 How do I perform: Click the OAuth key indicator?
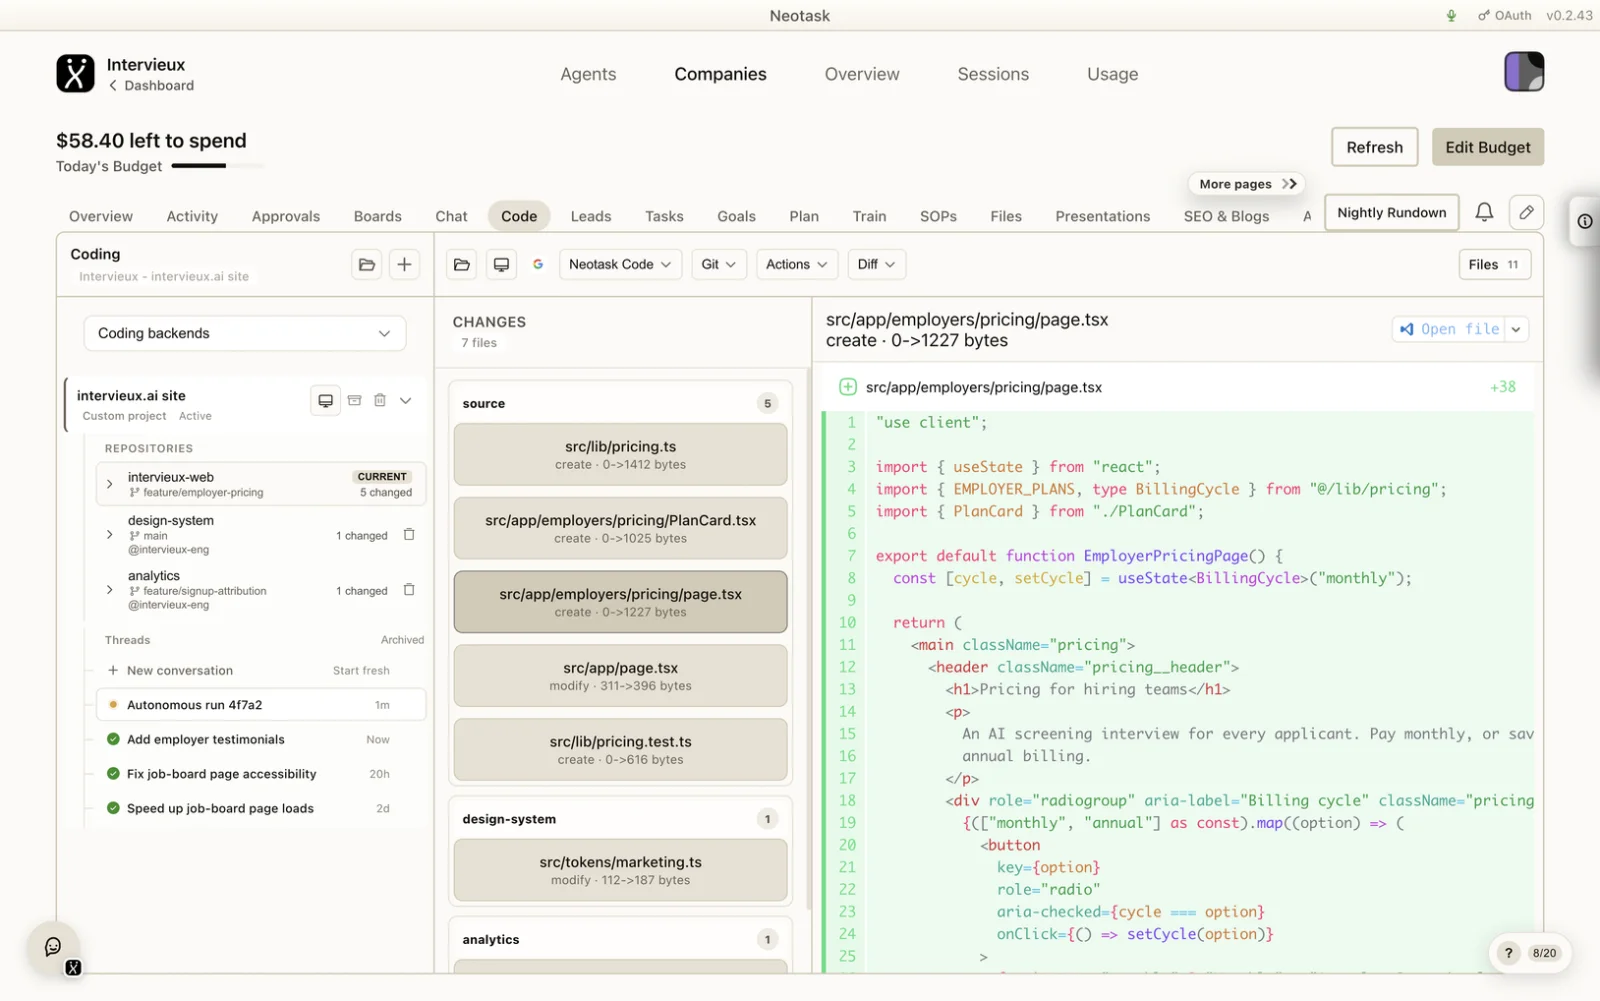point(1505,16)
